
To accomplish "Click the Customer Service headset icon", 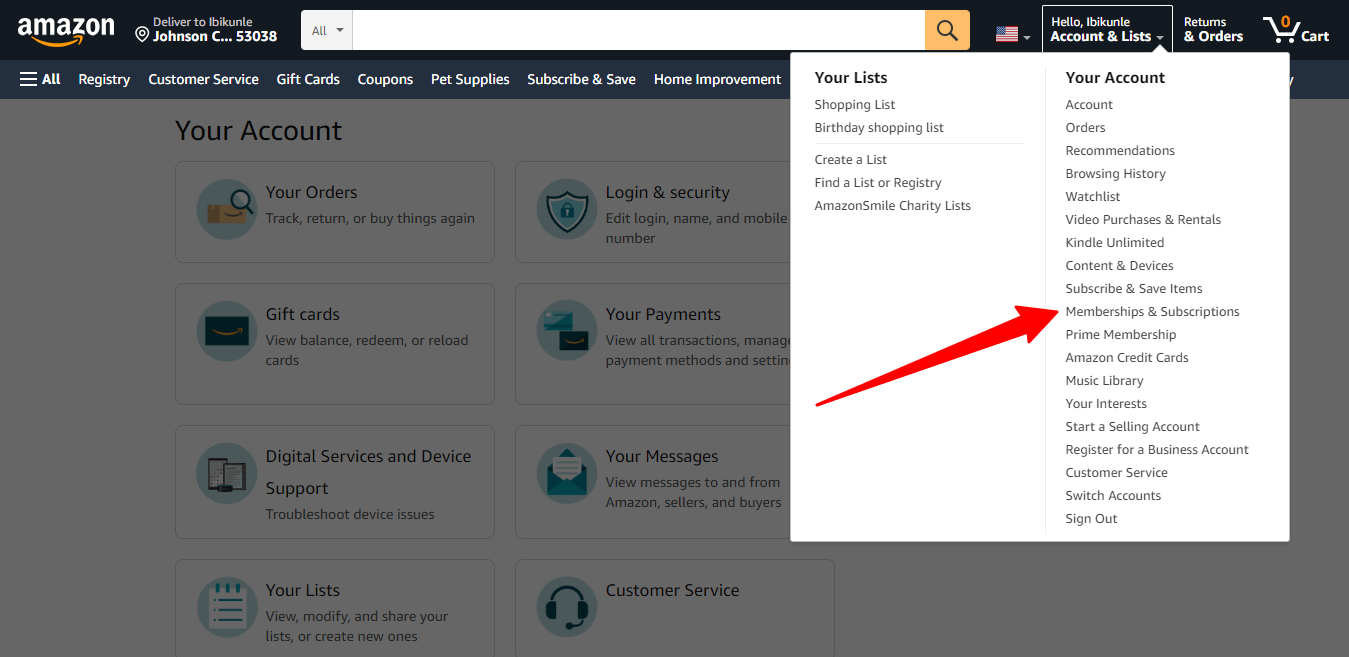I will pos(567,607).
